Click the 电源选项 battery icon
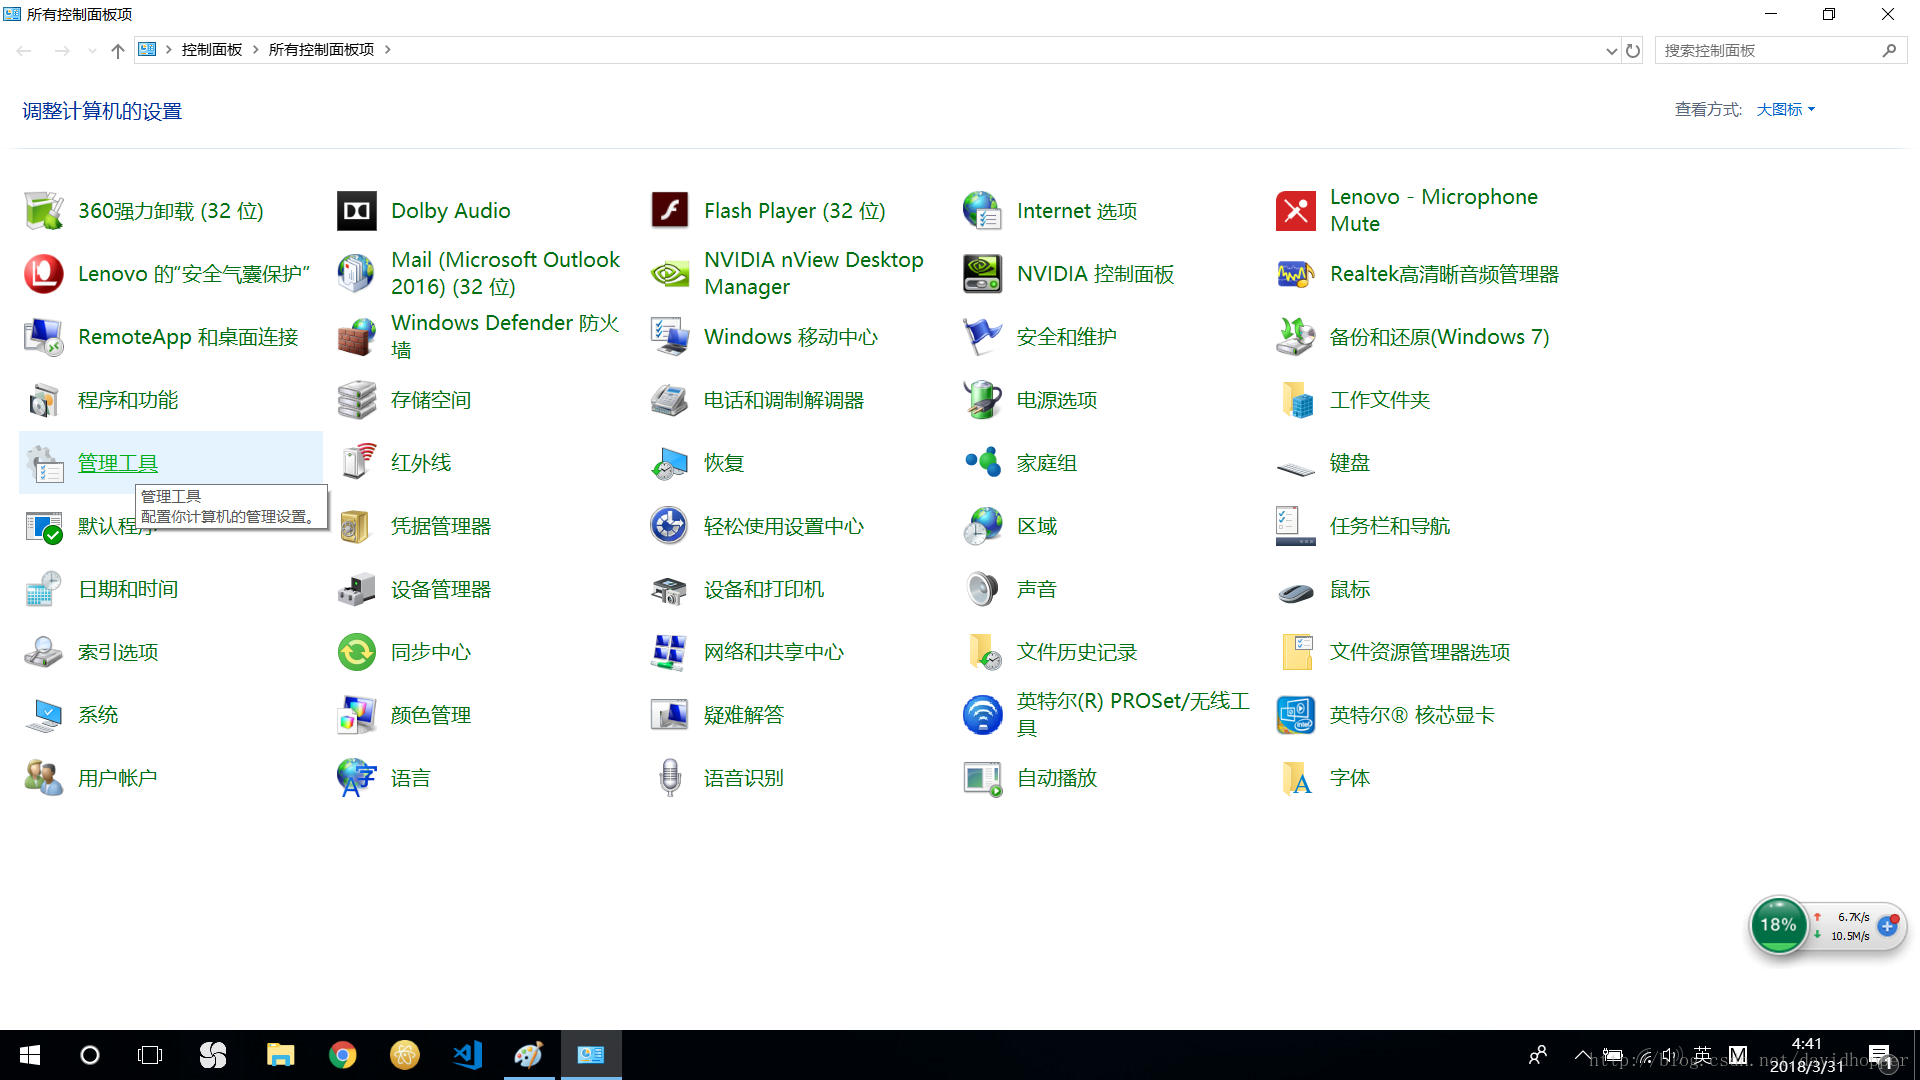Viewport: 1920px width, 1080px height. point(983,400)
